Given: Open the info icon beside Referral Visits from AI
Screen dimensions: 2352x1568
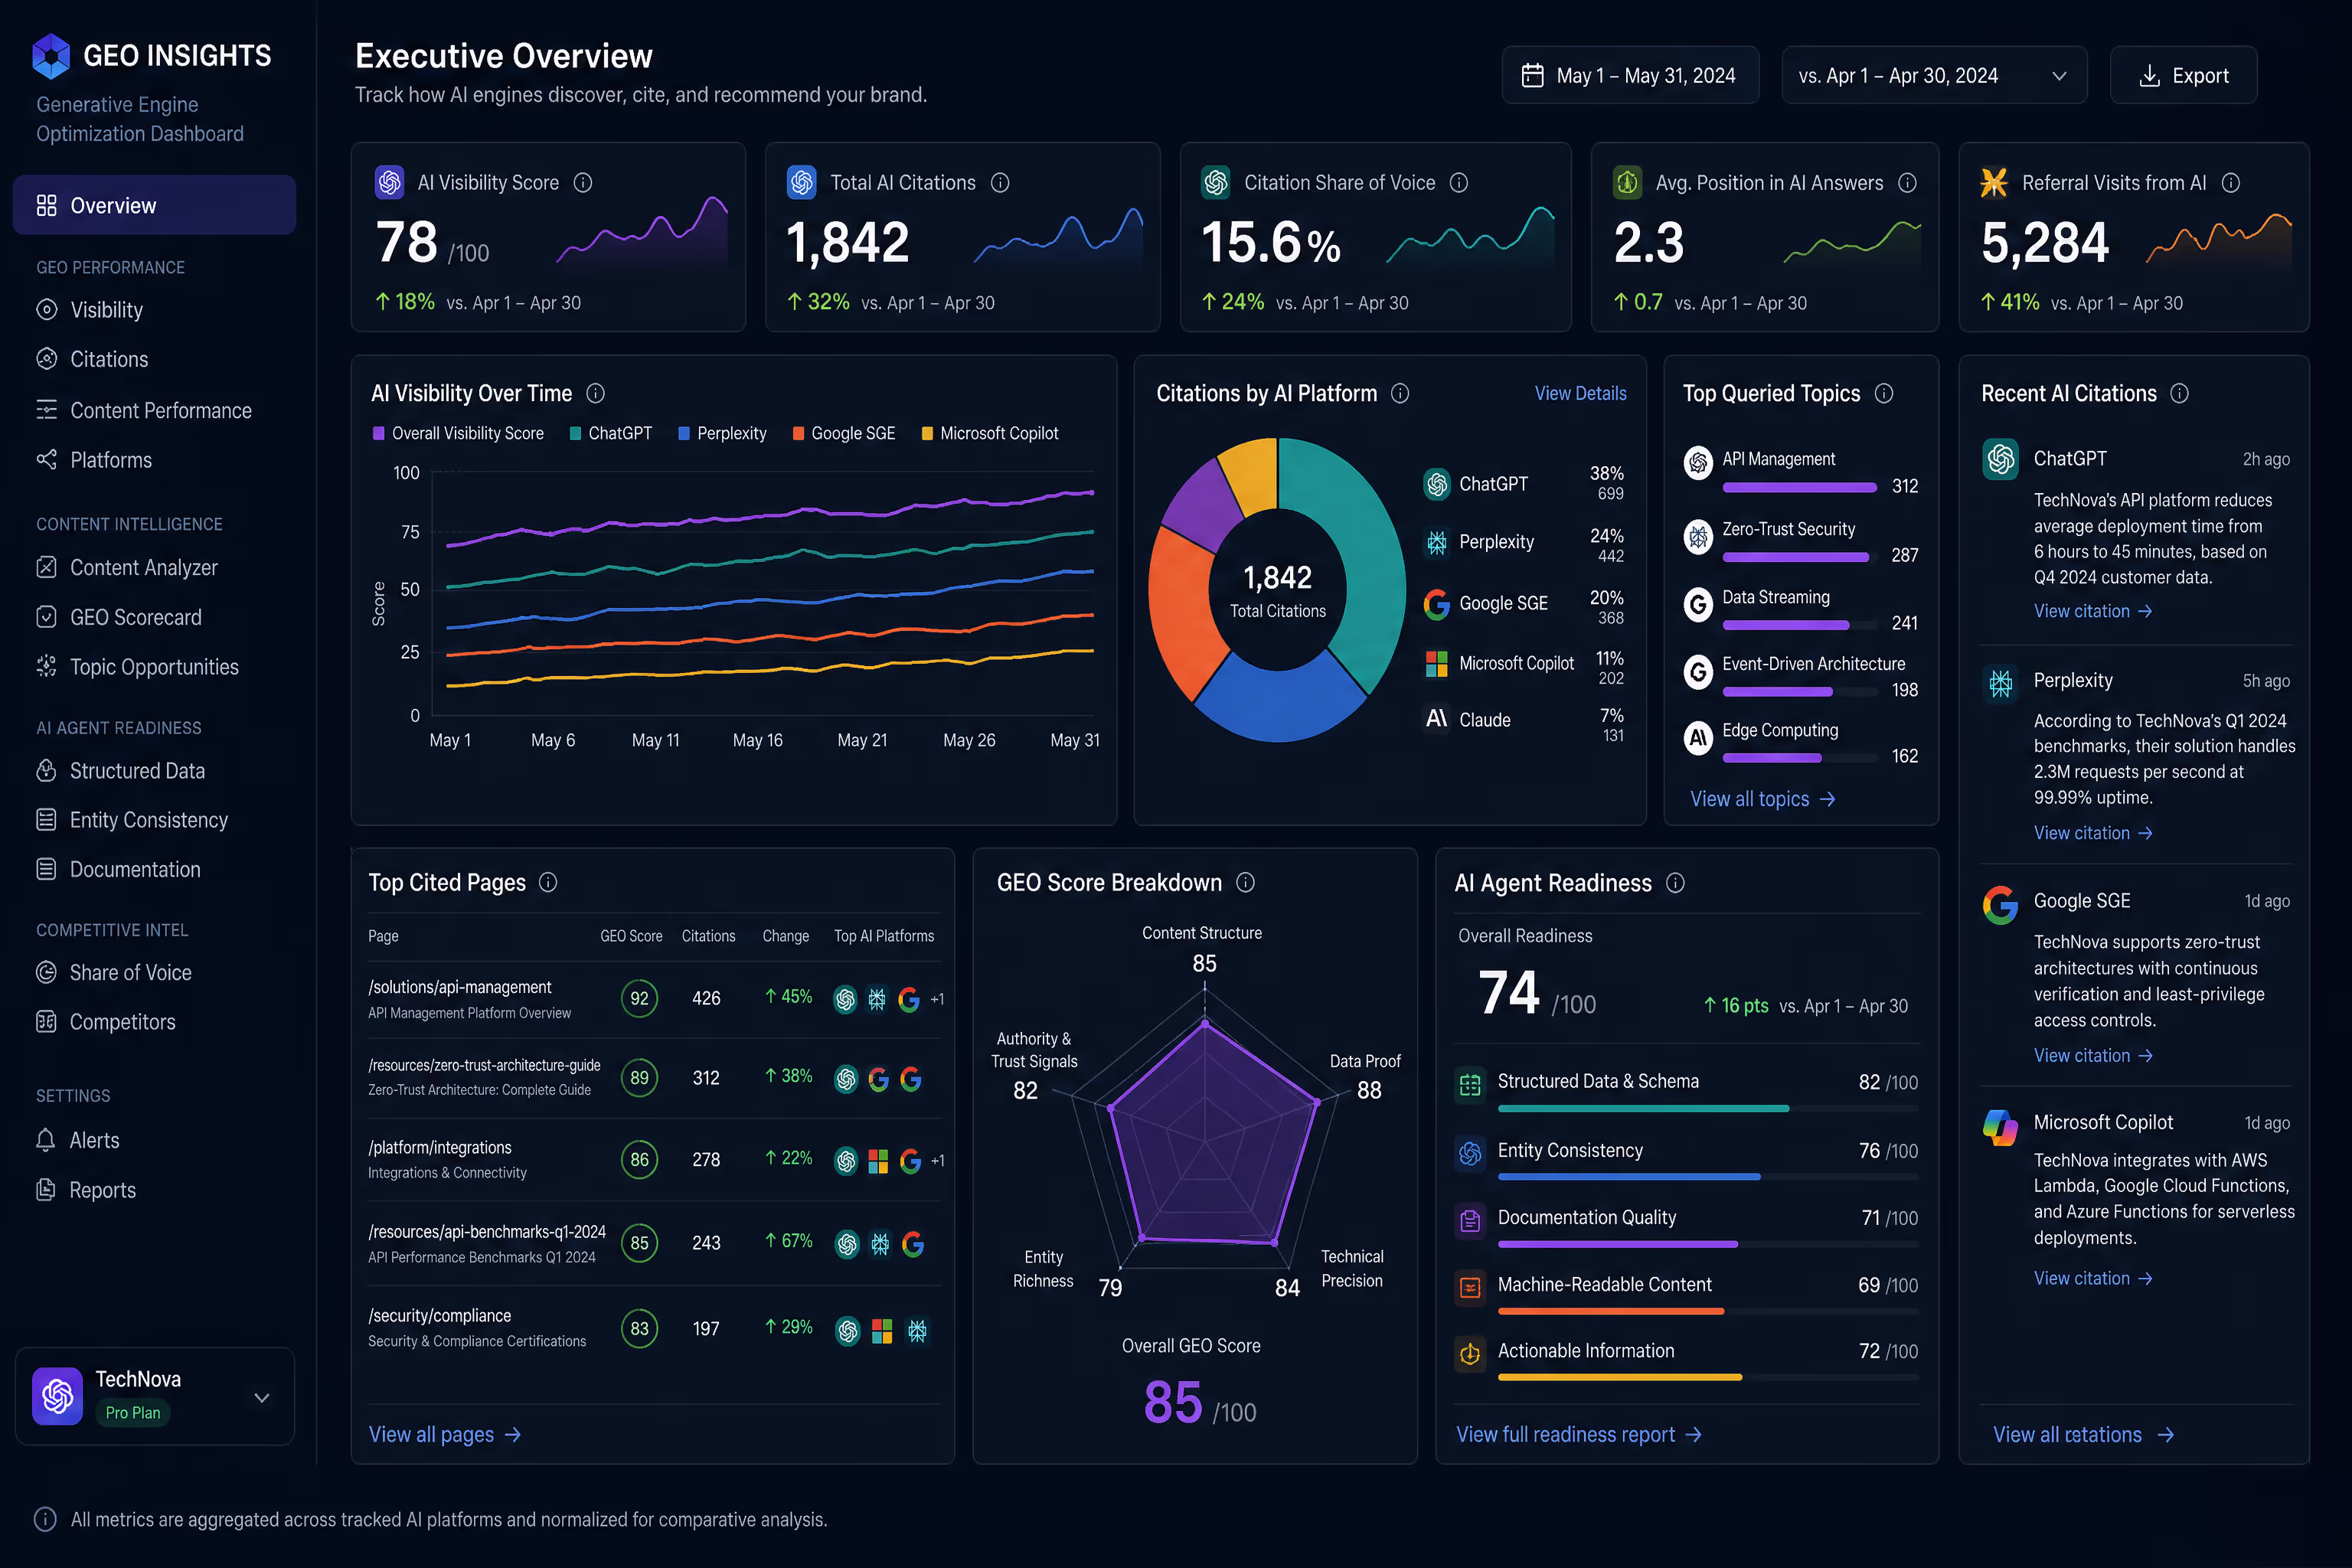Looking at the screenshot, I should (x=2231, y=182).
